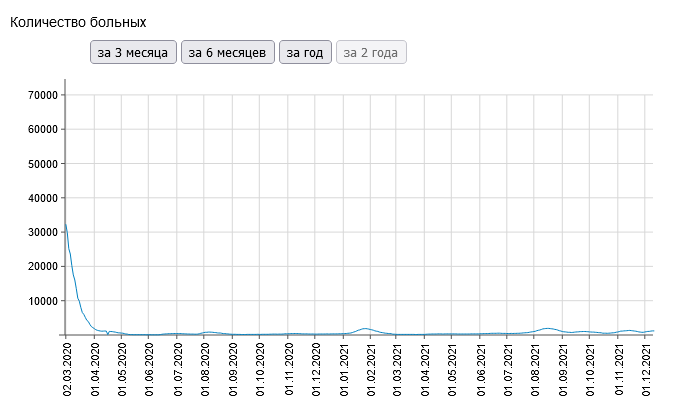Image resolution: width=686 pixels, height=419 pixels.
Task: Click the 40000 value on vertical axis
Action: click(43, 199)
